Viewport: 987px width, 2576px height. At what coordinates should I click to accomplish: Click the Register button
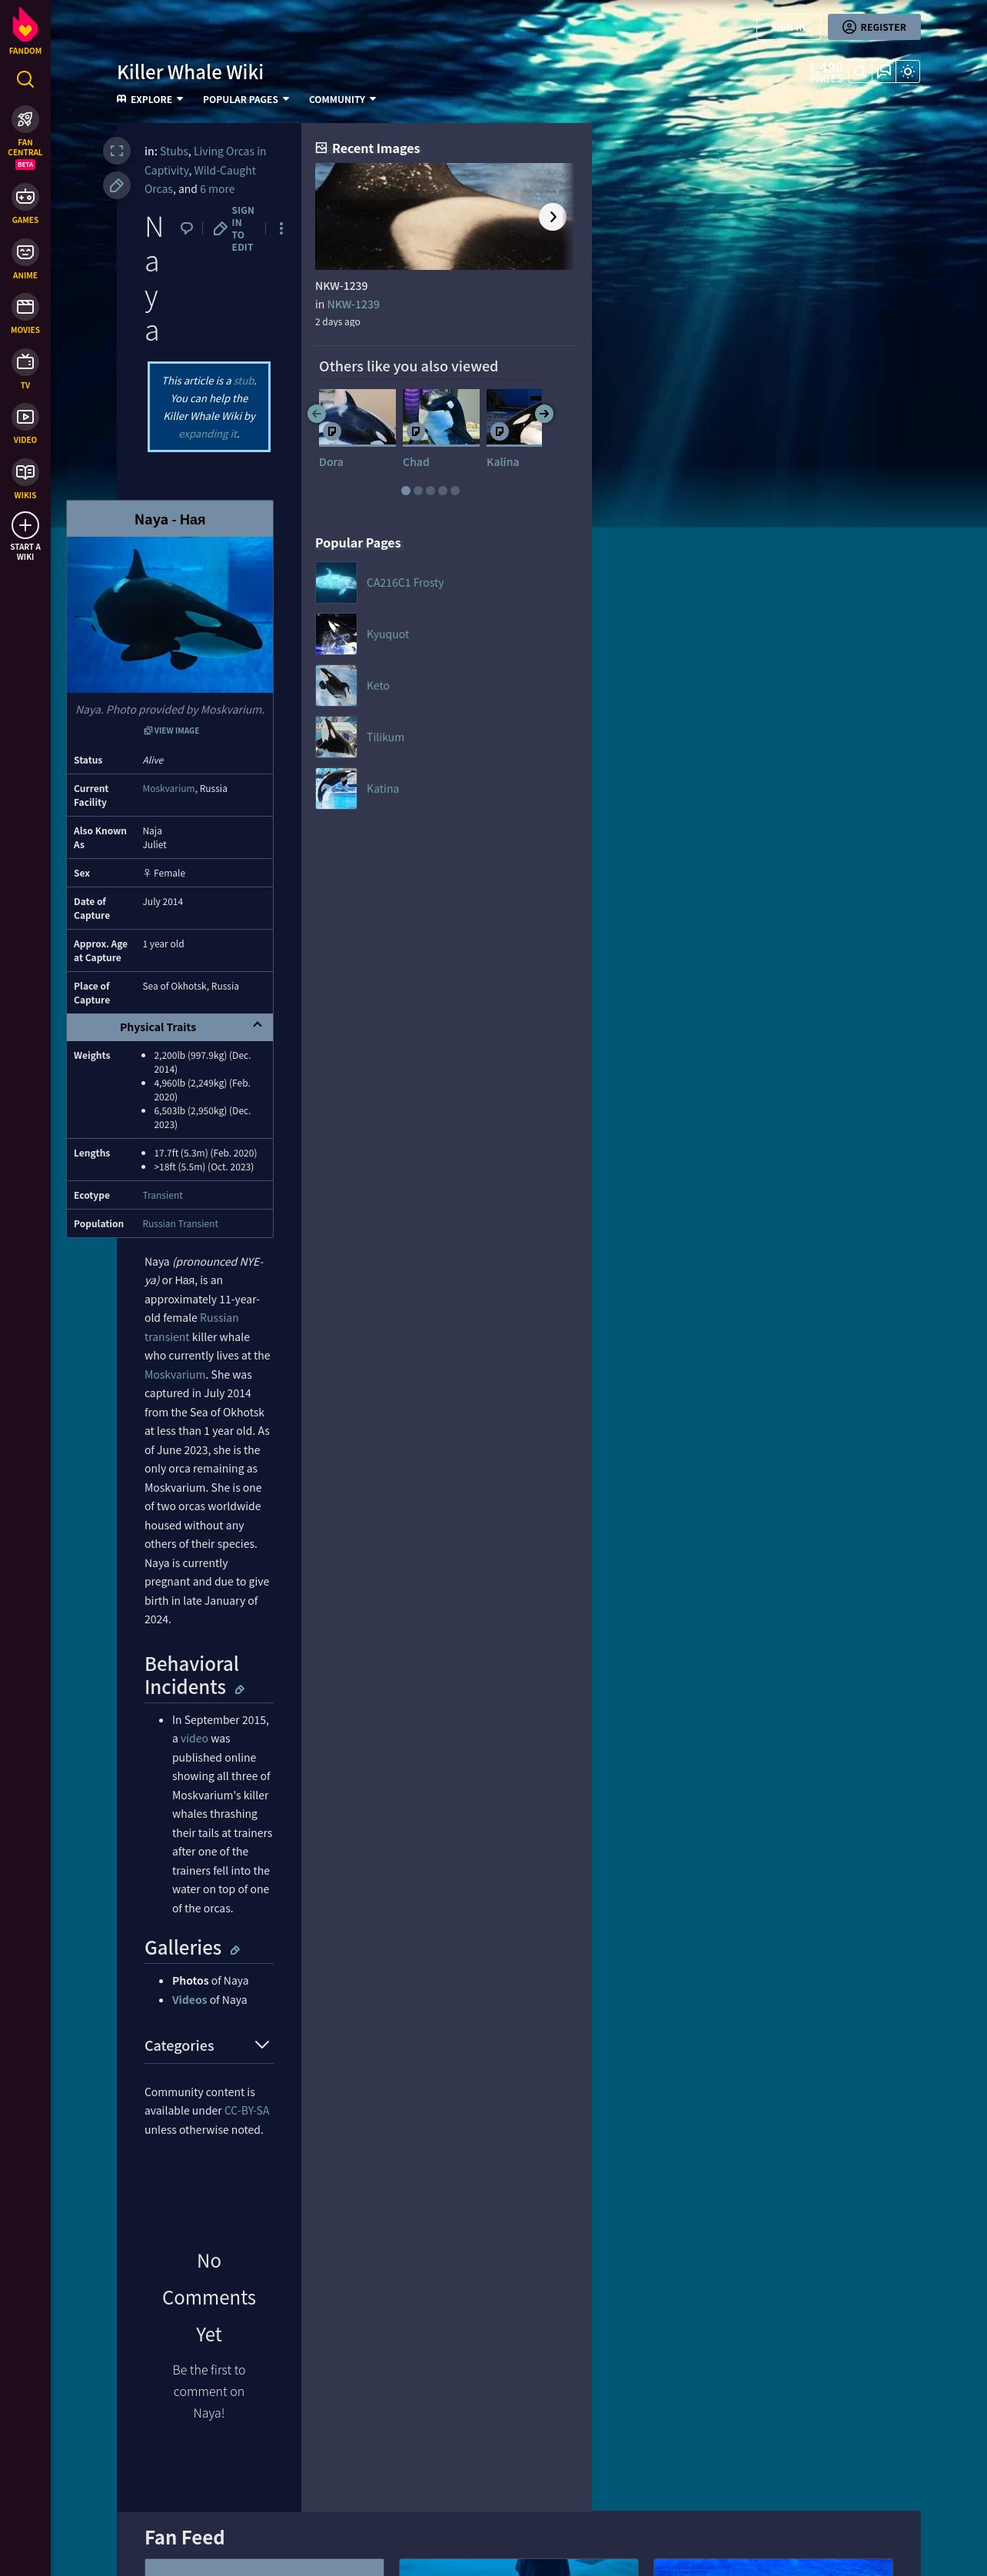click(x=874, y=27)
